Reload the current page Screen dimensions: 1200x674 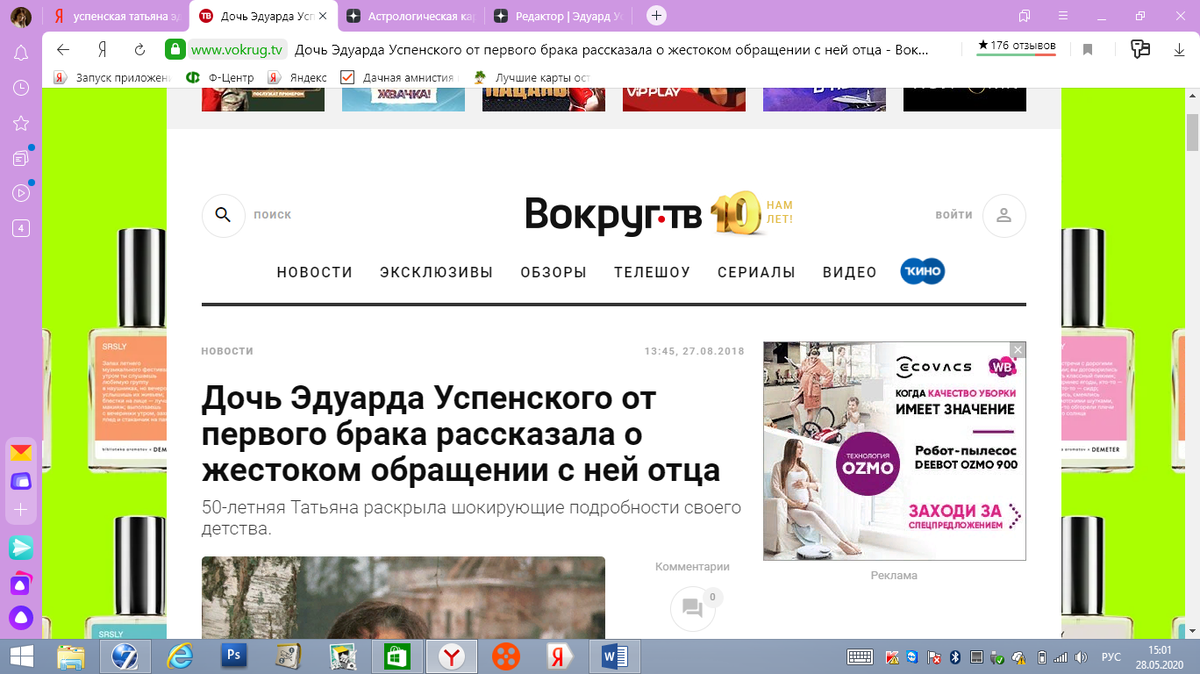[140, 49]
